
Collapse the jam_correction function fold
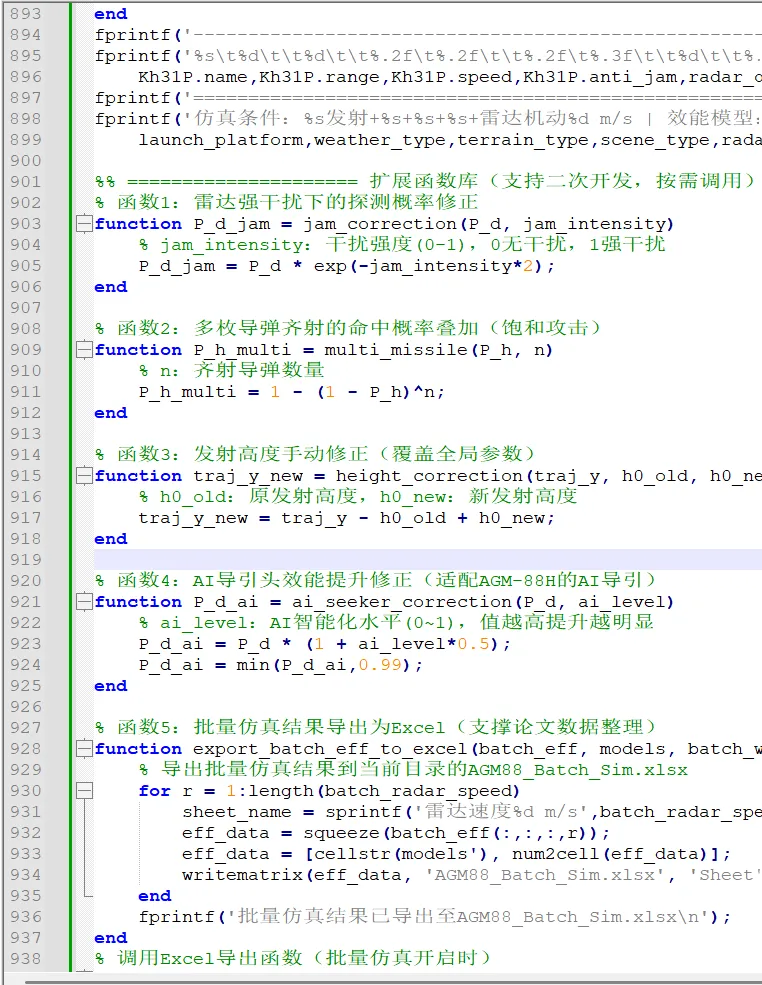click(84, 224)
